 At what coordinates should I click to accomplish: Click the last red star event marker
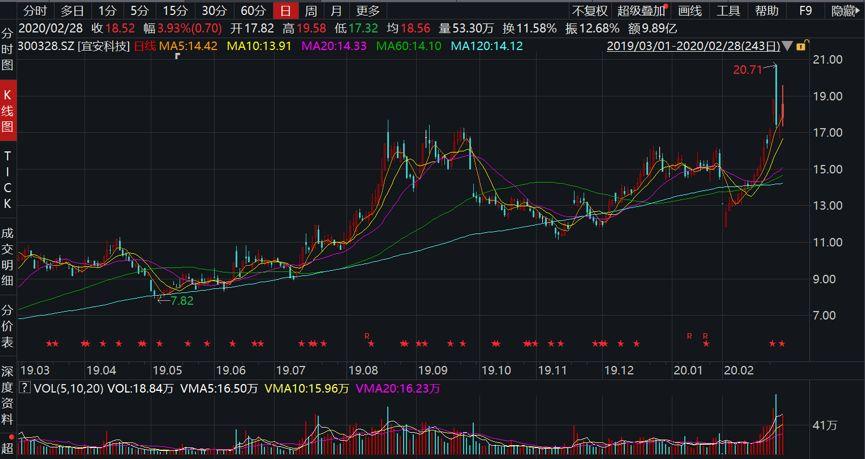click(782, 344)
